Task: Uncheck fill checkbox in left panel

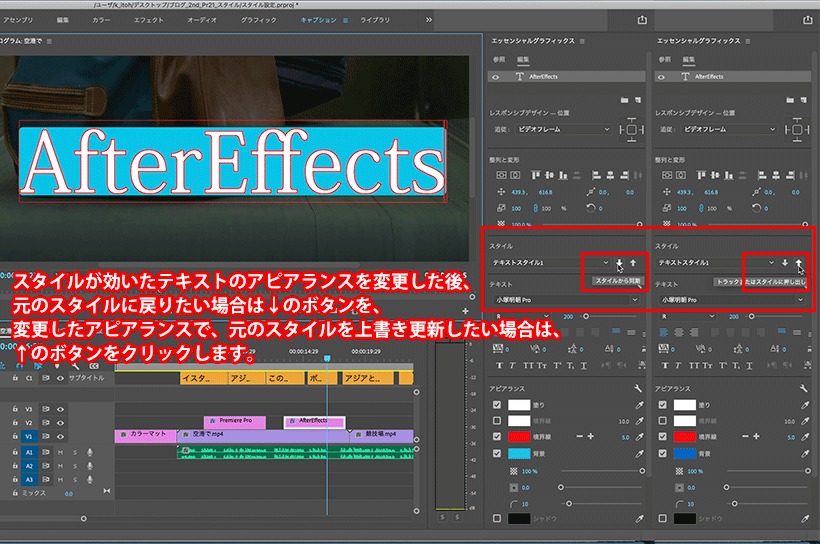Action: click(497, 404)
